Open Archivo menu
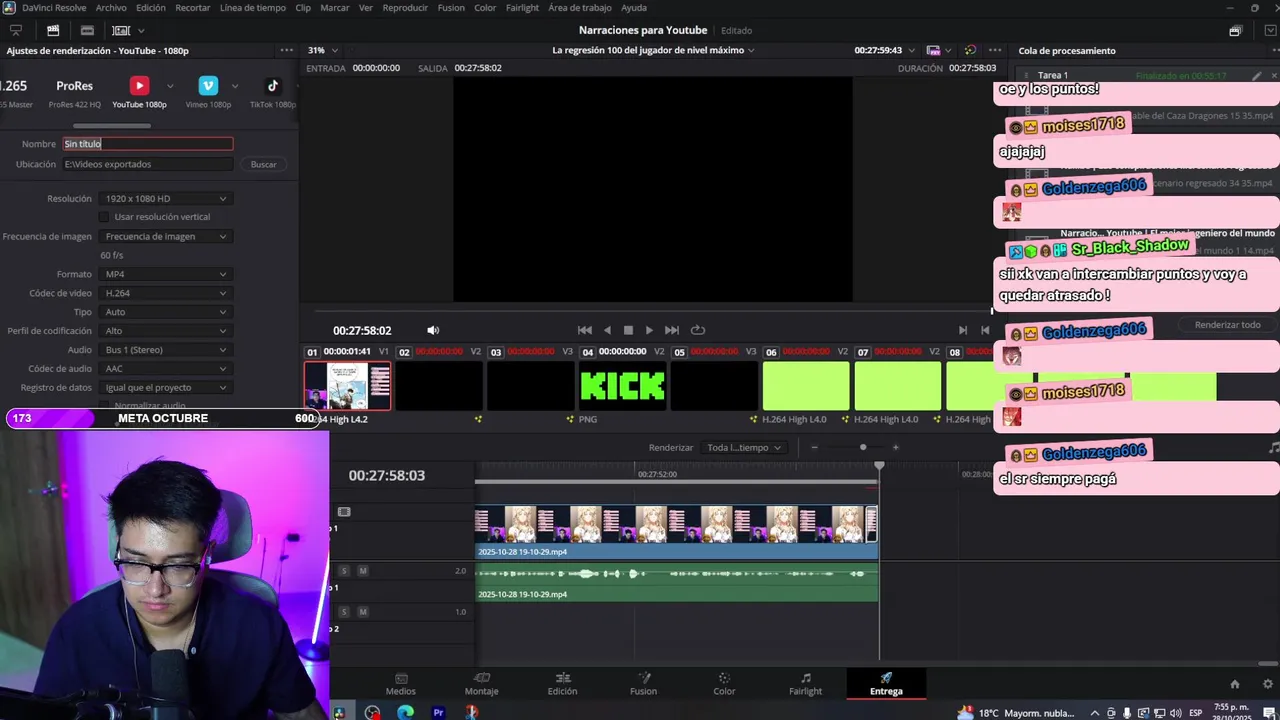Viewport: 1280px width, 720px height. tap(111, 7)
